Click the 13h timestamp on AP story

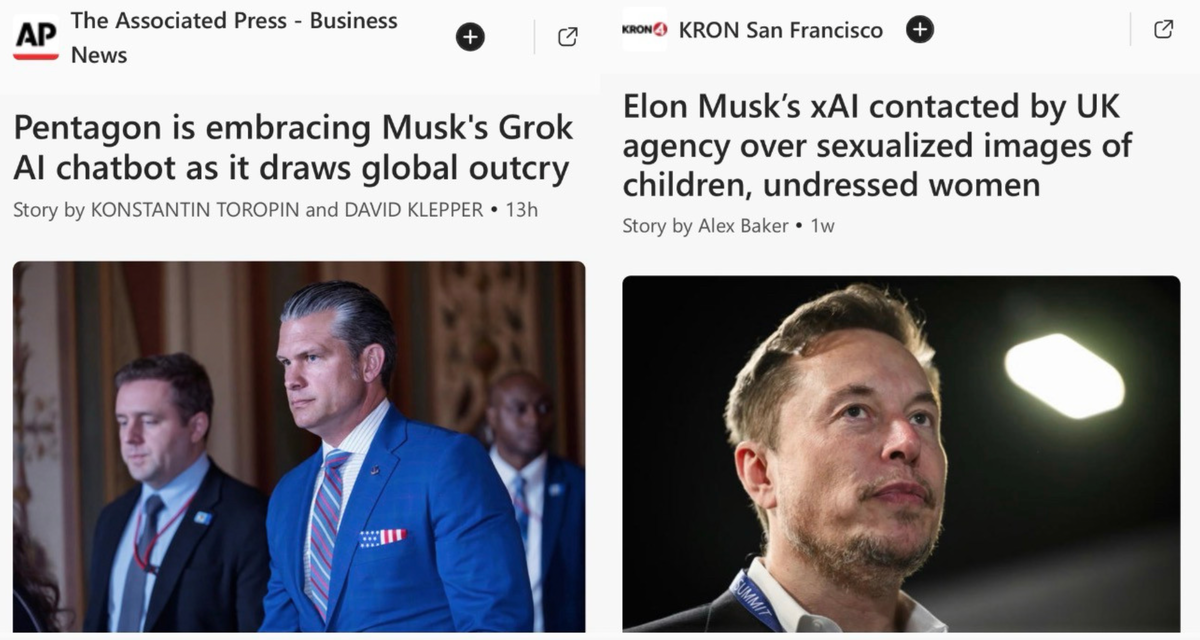tap(522, 211)
